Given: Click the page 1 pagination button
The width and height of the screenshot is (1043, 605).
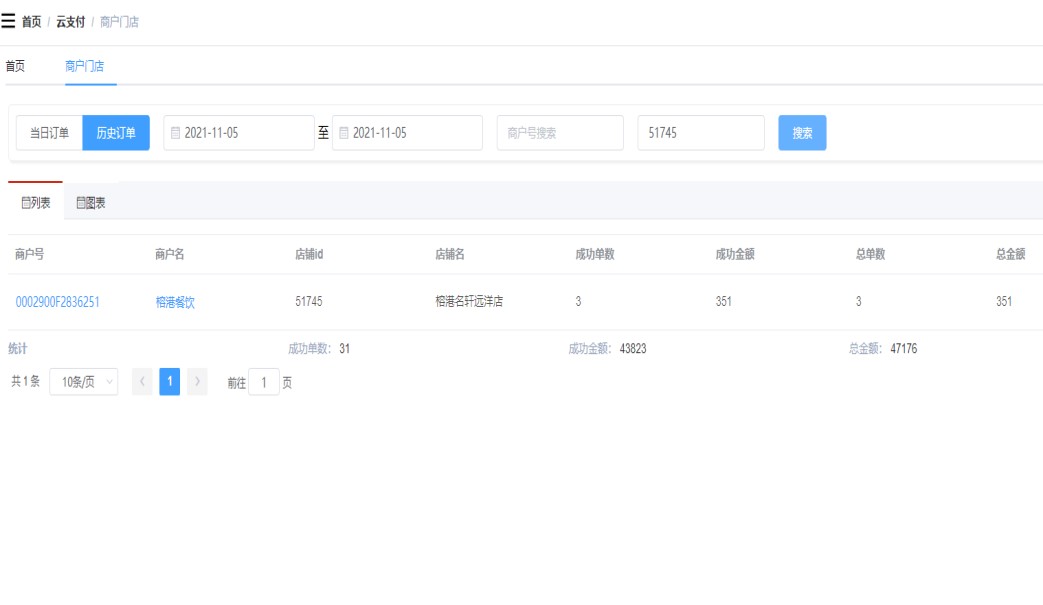Looking at the screenshot, I should click(170, 382).
